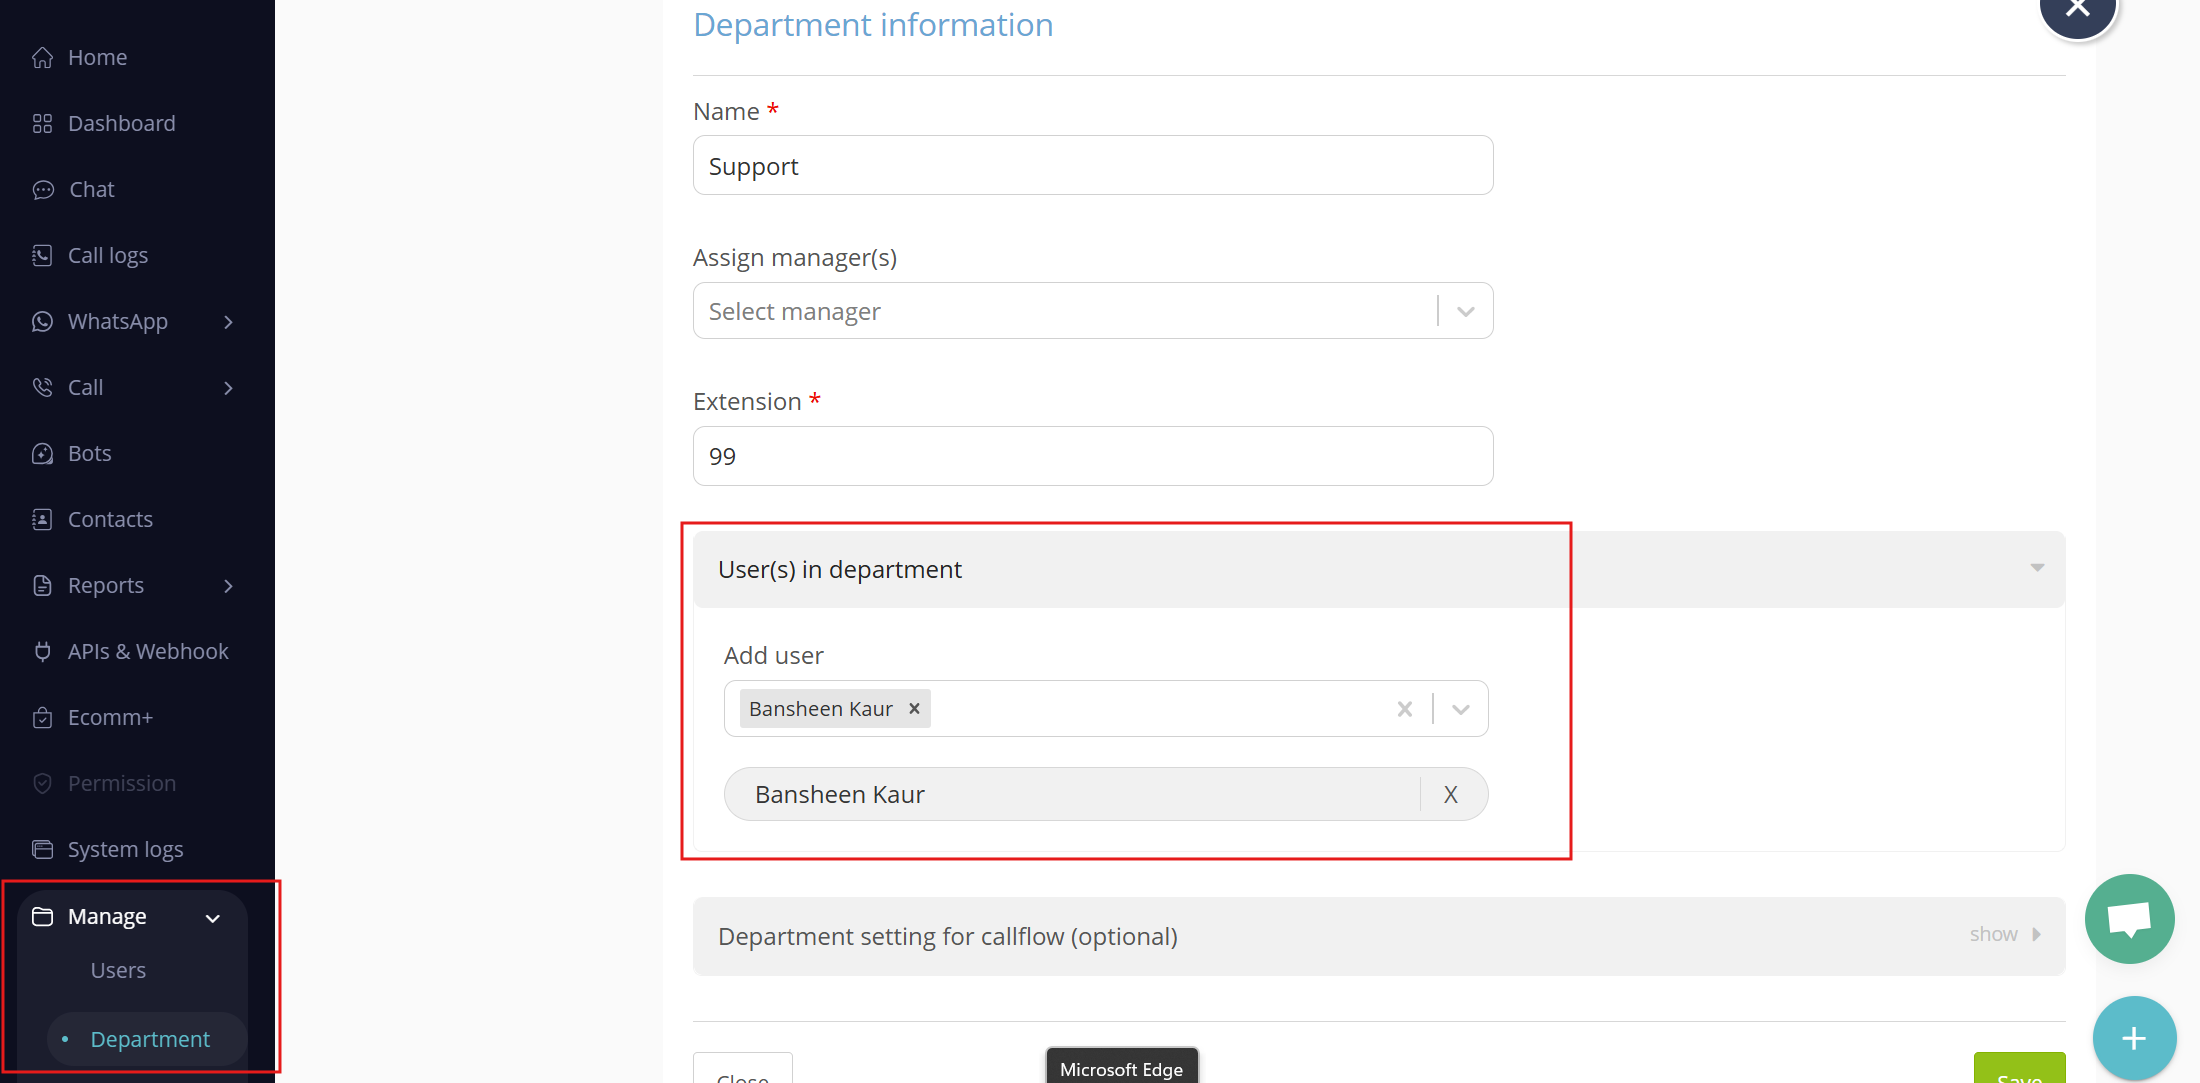The height and width of the screenshot is (1083, 2200).
Task: Expand the WhatsApp submenu
Action: click(228, 322)
